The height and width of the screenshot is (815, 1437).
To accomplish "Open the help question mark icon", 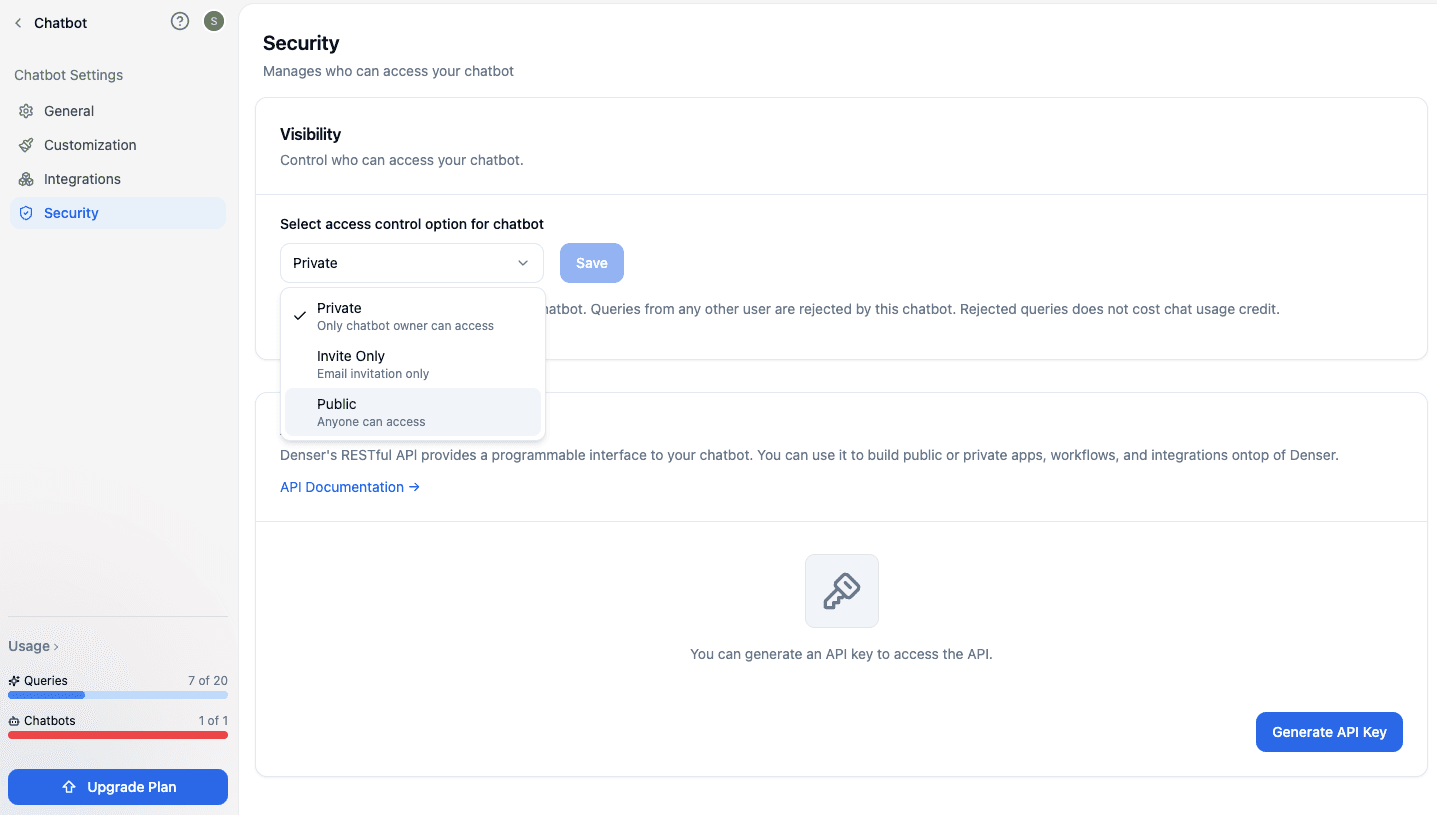I will (x=179, y=20).
